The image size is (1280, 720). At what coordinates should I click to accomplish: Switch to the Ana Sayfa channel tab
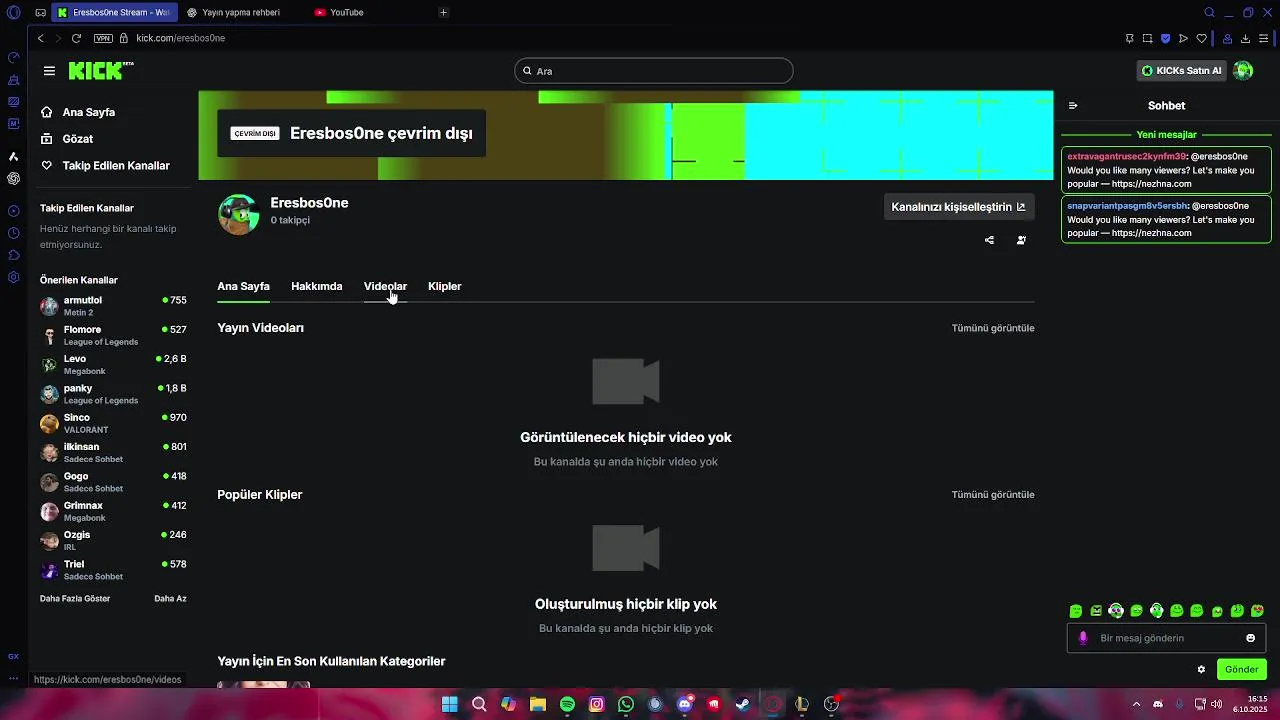pyautogui.click(x=243, y=286)
